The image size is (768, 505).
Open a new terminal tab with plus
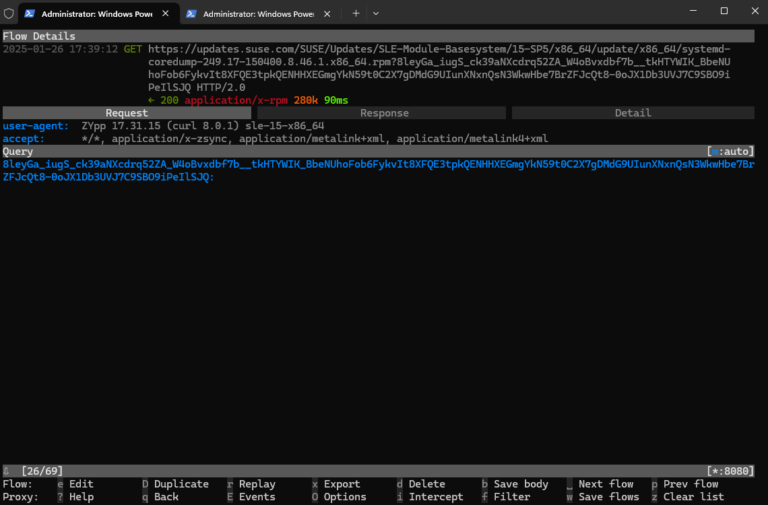(x=356, y=14)
